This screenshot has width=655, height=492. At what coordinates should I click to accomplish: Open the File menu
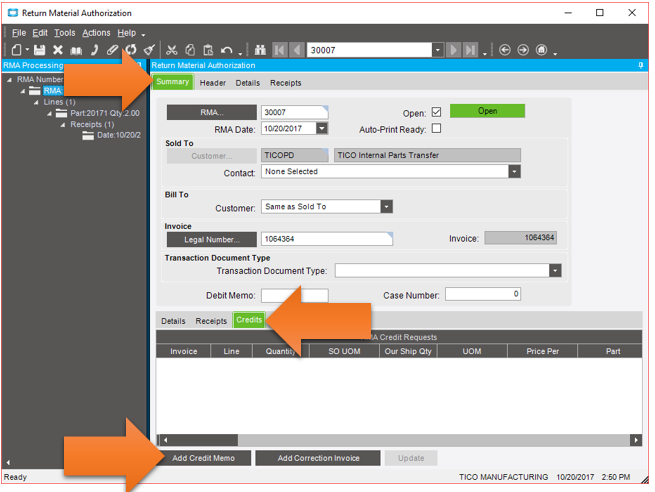click(19, 33)
